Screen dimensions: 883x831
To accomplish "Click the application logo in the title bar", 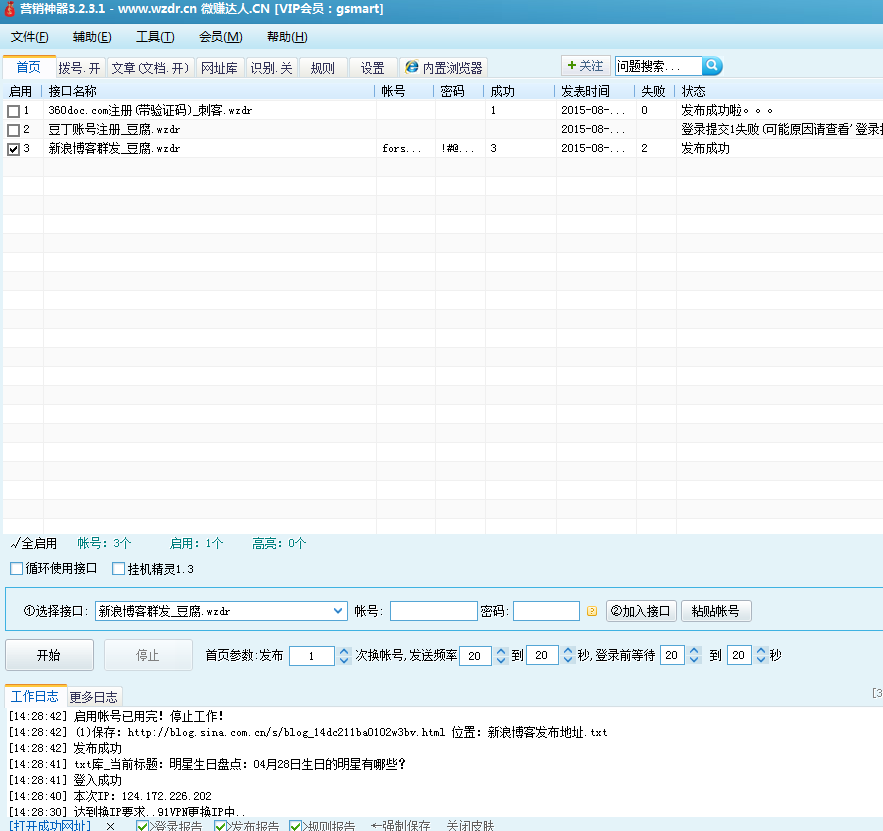I will (x=10, y=9).
